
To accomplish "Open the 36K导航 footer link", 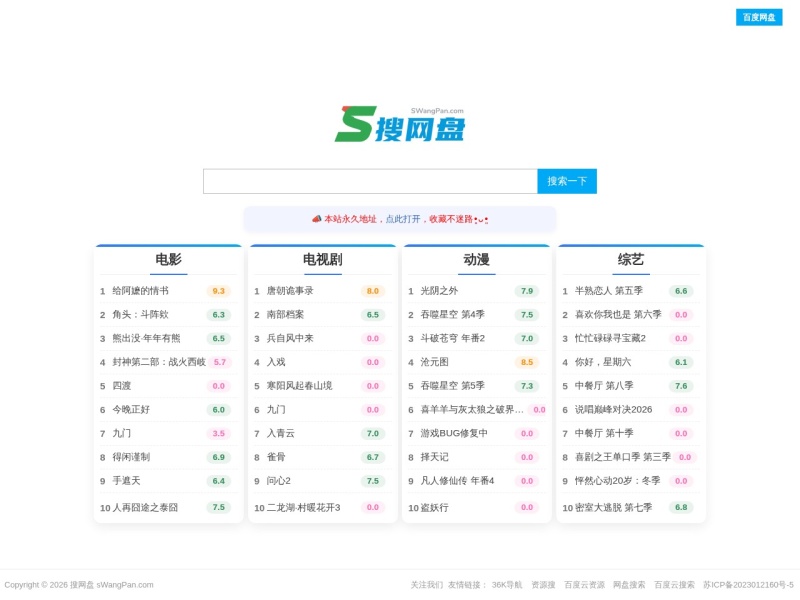I will (507, 585).
